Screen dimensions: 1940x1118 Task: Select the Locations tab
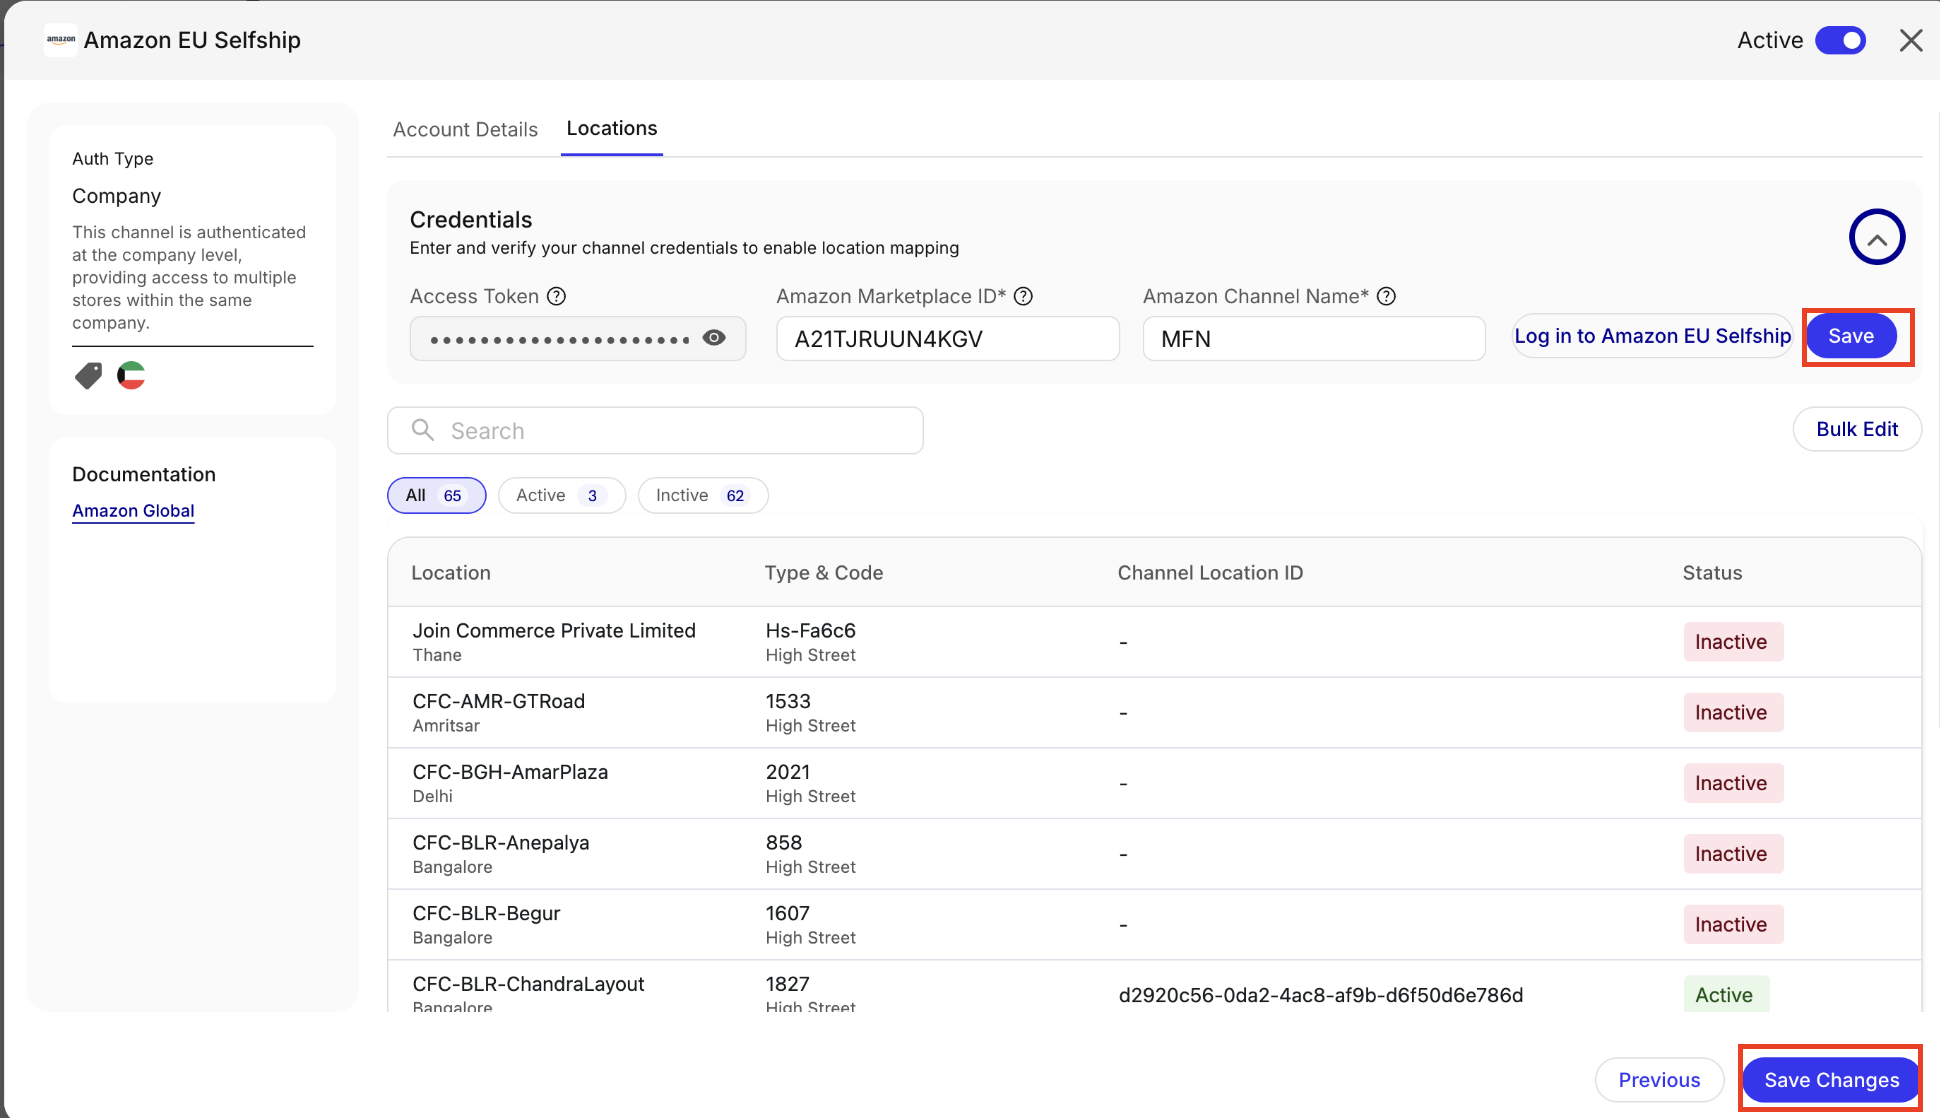[x=611, y=128]
